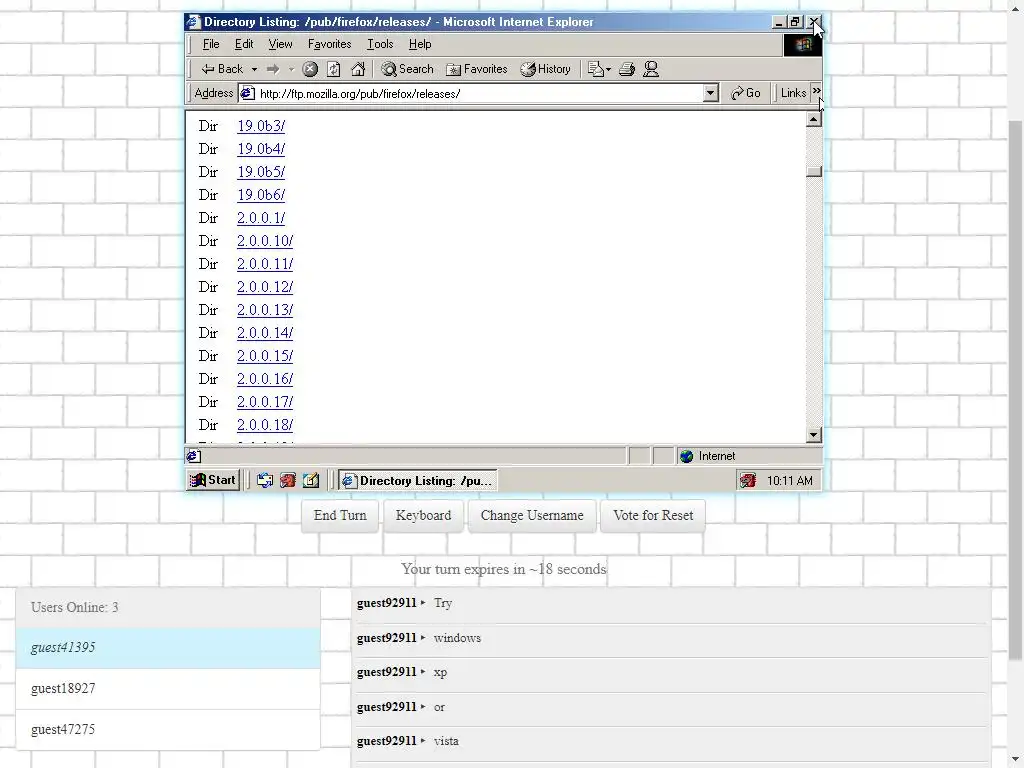Click the Links toolbar label
Viewport: 1024px width, 768px height.
click(793, 93)
